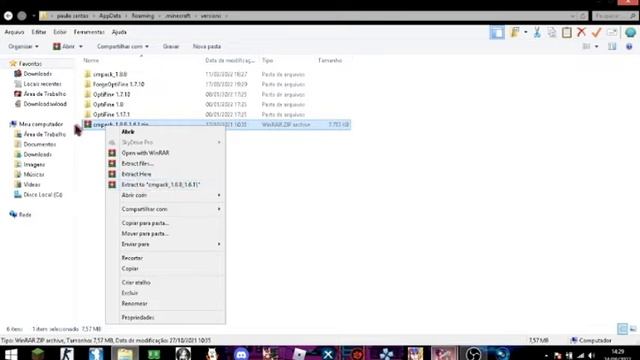Expand the address bar history dropdown
640x360 pixels.
573,16
